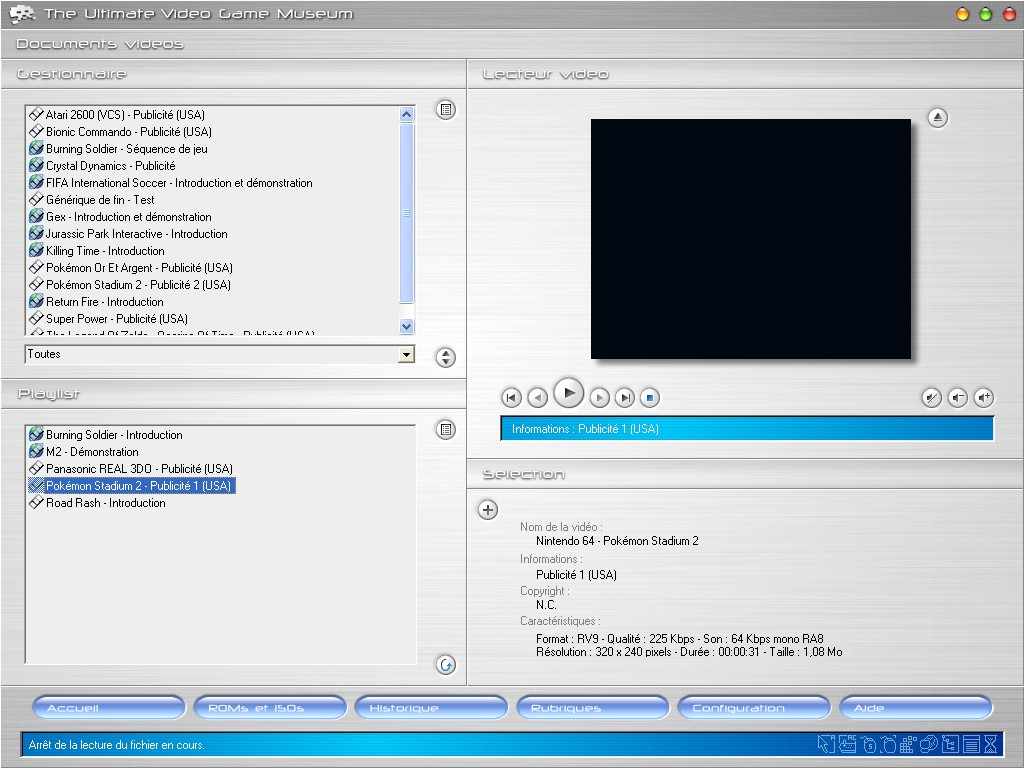Viewport: 1024px width, 768px height.
Task: Stop the video playback
Action: pos(650,397)
